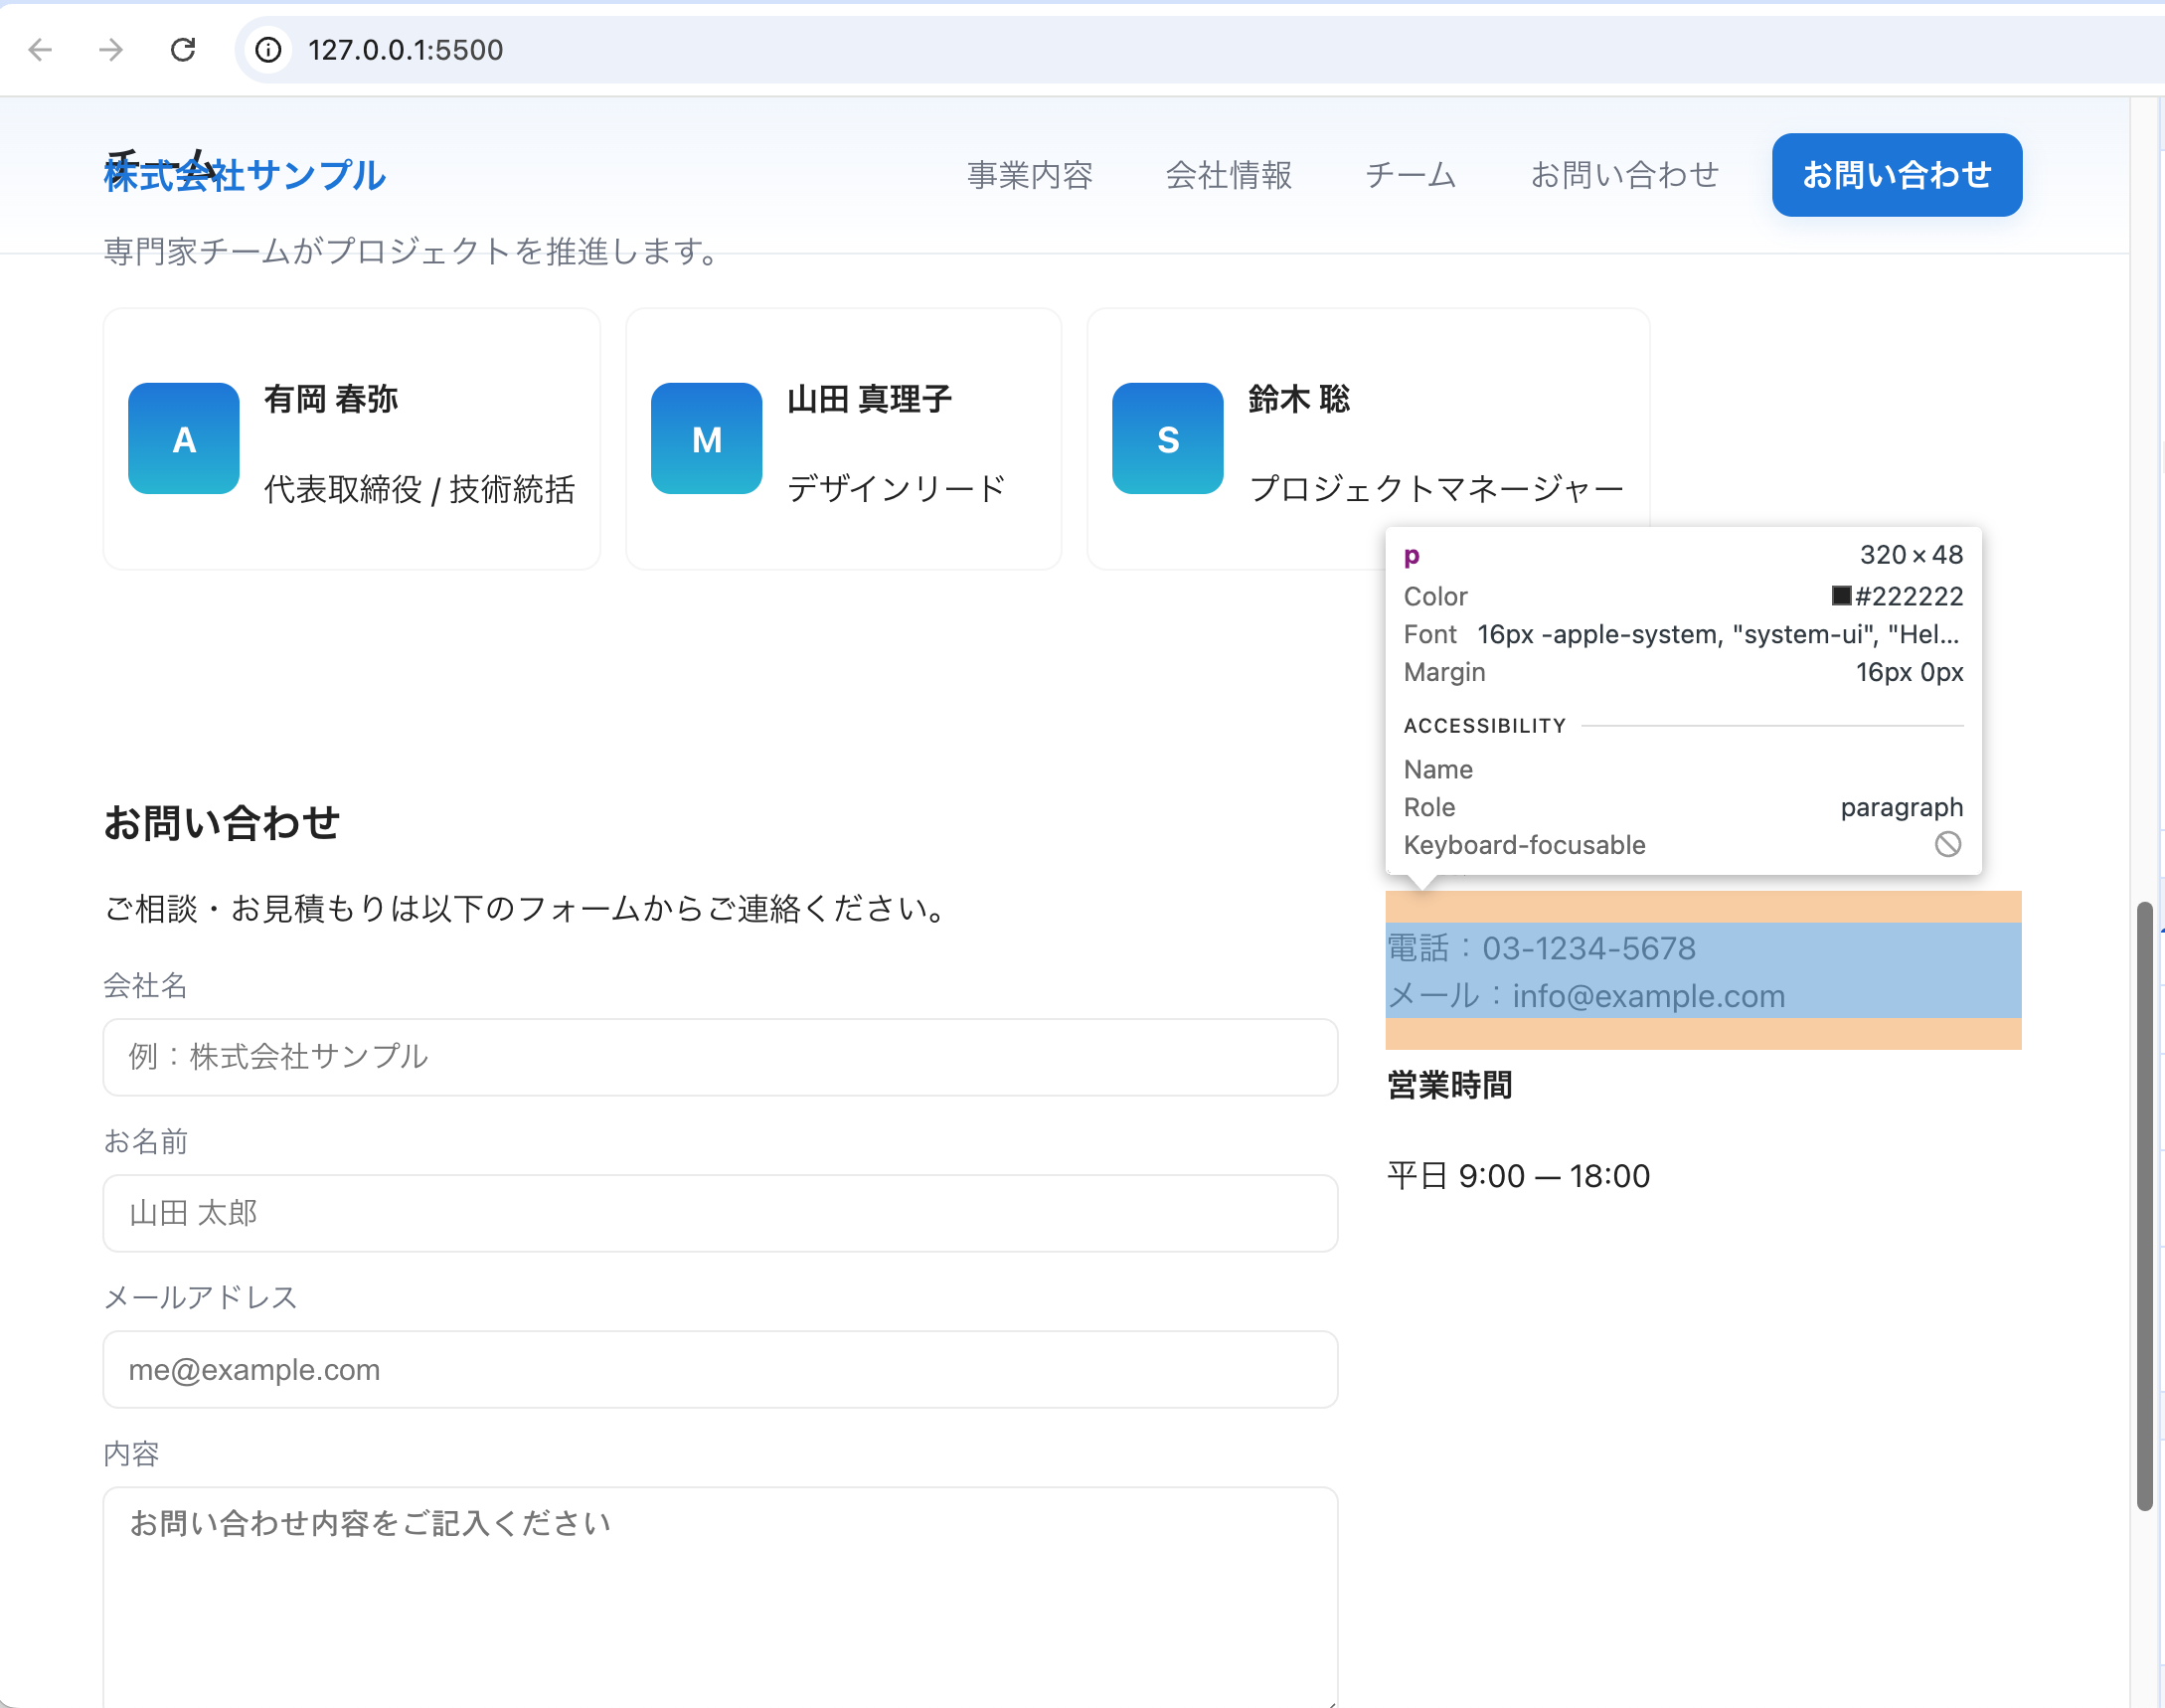Focus the お名前 input field
Screen dimensions: 2165x1708
point(720,1213)
